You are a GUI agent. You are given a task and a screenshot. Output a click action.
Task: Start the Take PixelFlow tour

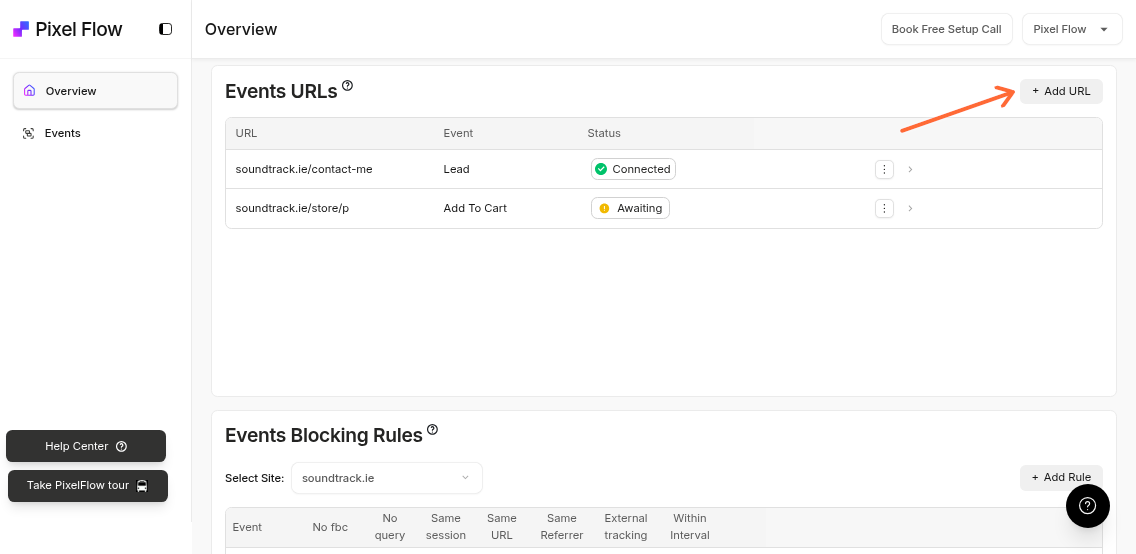coord(88,486)
